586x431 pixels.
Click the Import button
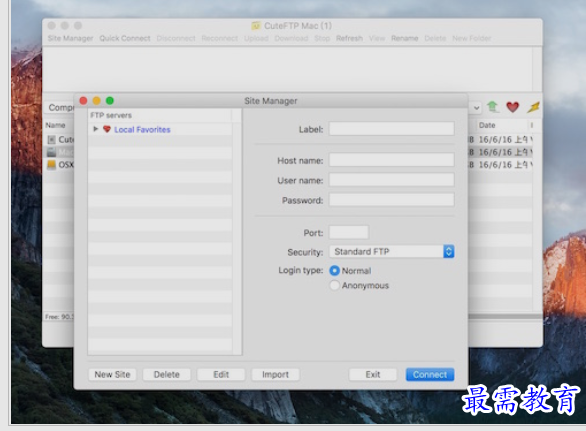tap(276, 375)
